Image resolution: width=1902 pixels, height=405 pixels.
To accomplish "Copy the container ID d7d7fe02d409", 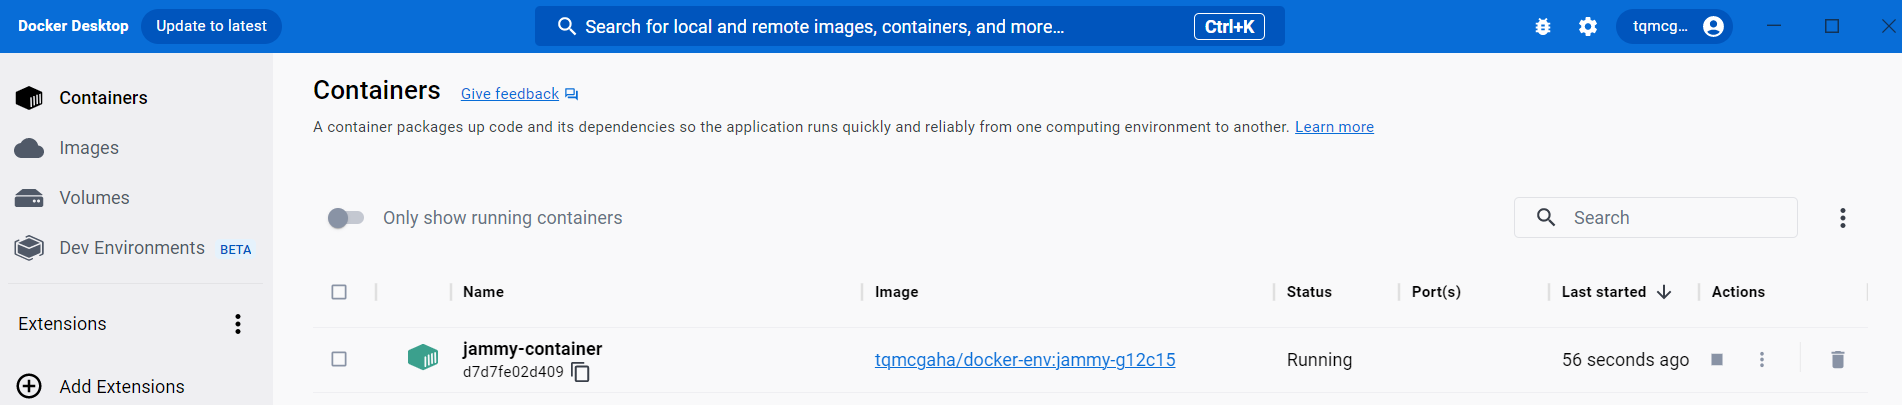I will [x=581, y=373].
